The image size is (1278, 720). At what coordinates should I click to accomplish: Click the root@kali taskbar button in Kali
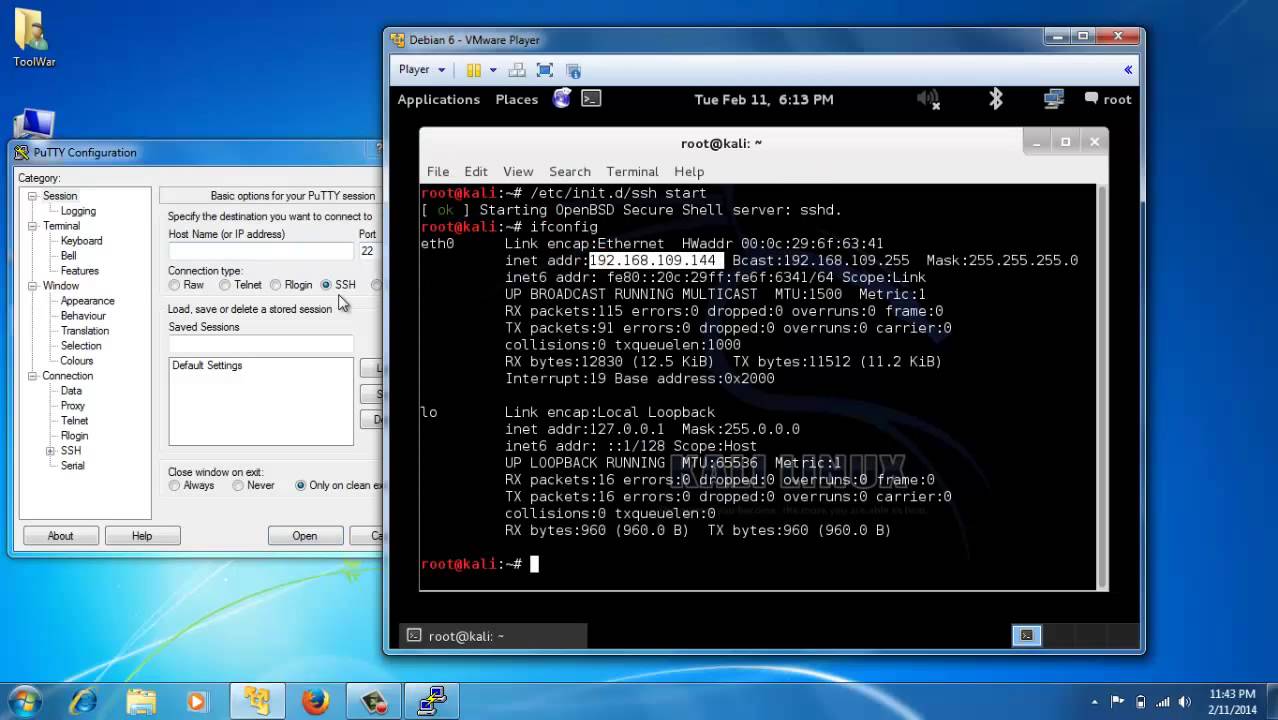(494, 635)
